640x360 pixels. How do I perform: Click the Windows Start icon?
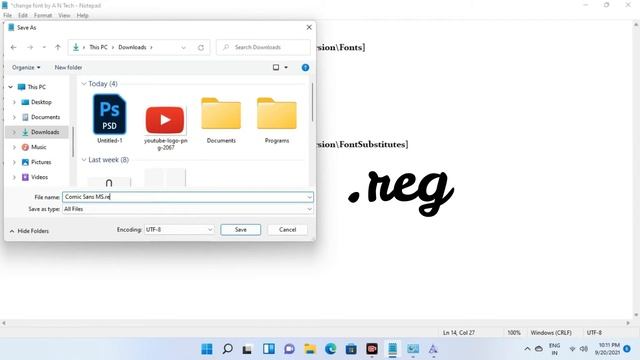(207, 349)
